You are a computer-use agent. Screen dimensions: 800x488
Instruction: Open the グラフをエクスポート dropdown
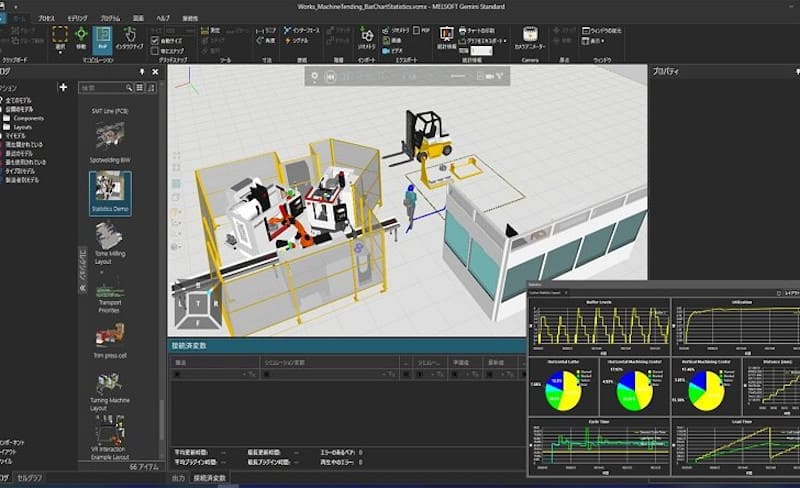point(484,41)
